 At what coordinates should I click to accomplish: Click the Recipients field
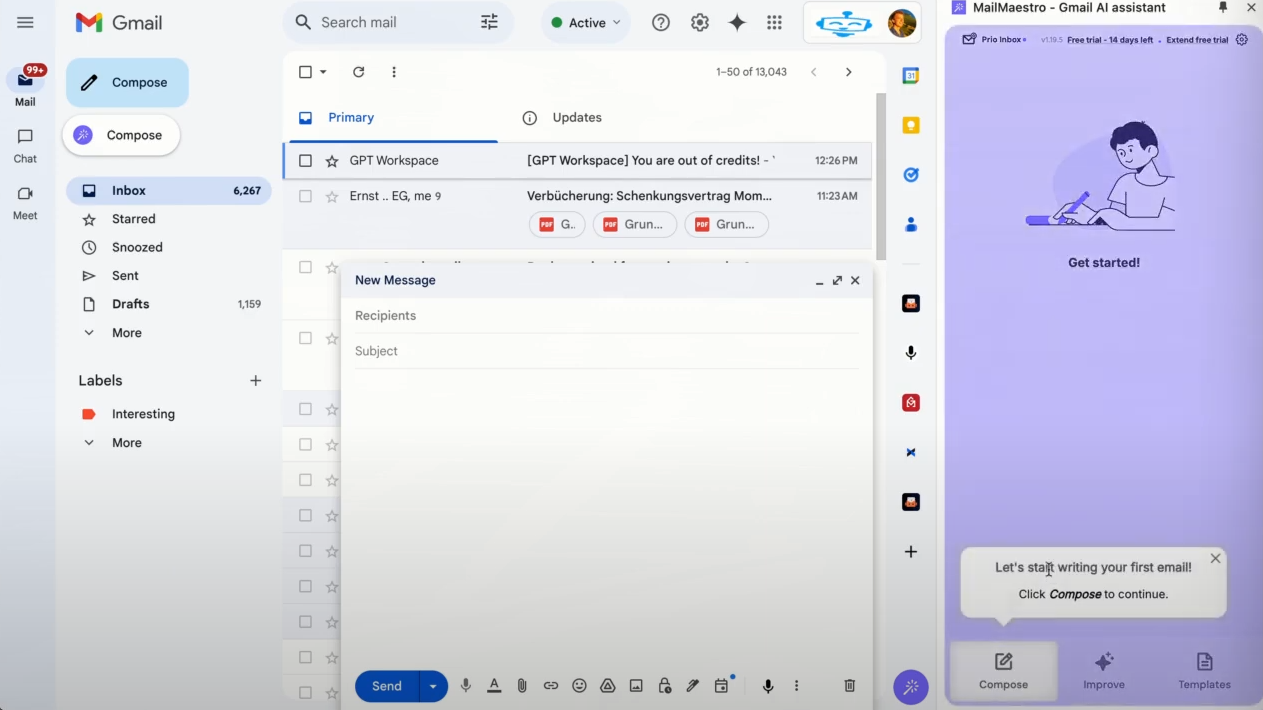pos(606,316)
